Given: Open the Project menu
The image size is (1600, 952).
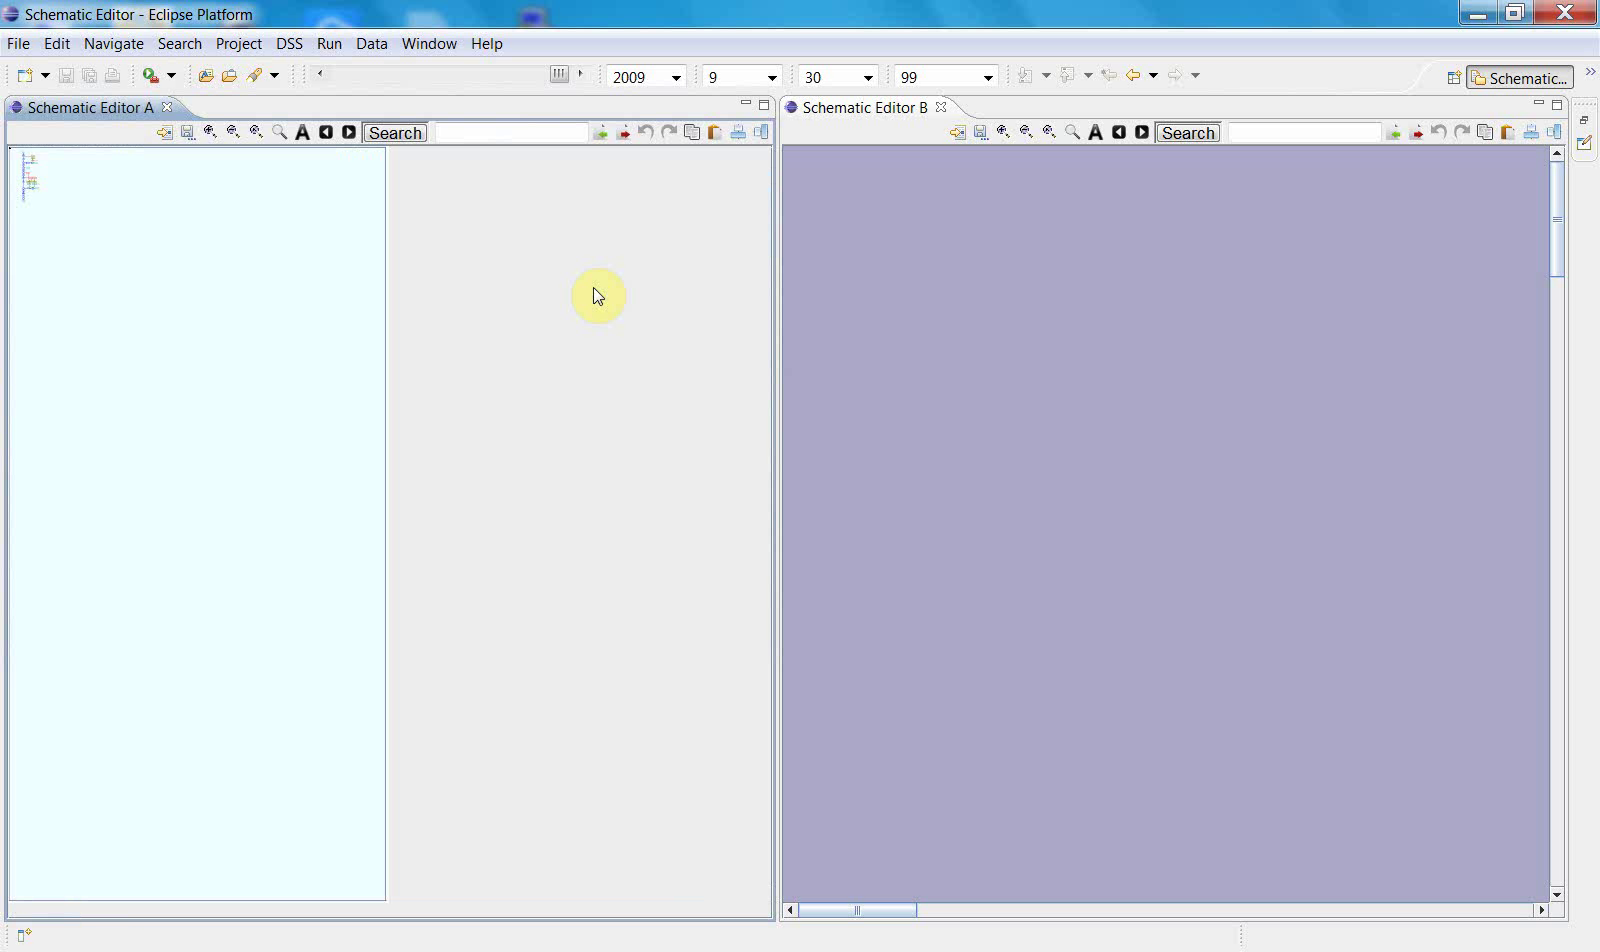Looking at the screenshot, I should [x=239, y=44].
